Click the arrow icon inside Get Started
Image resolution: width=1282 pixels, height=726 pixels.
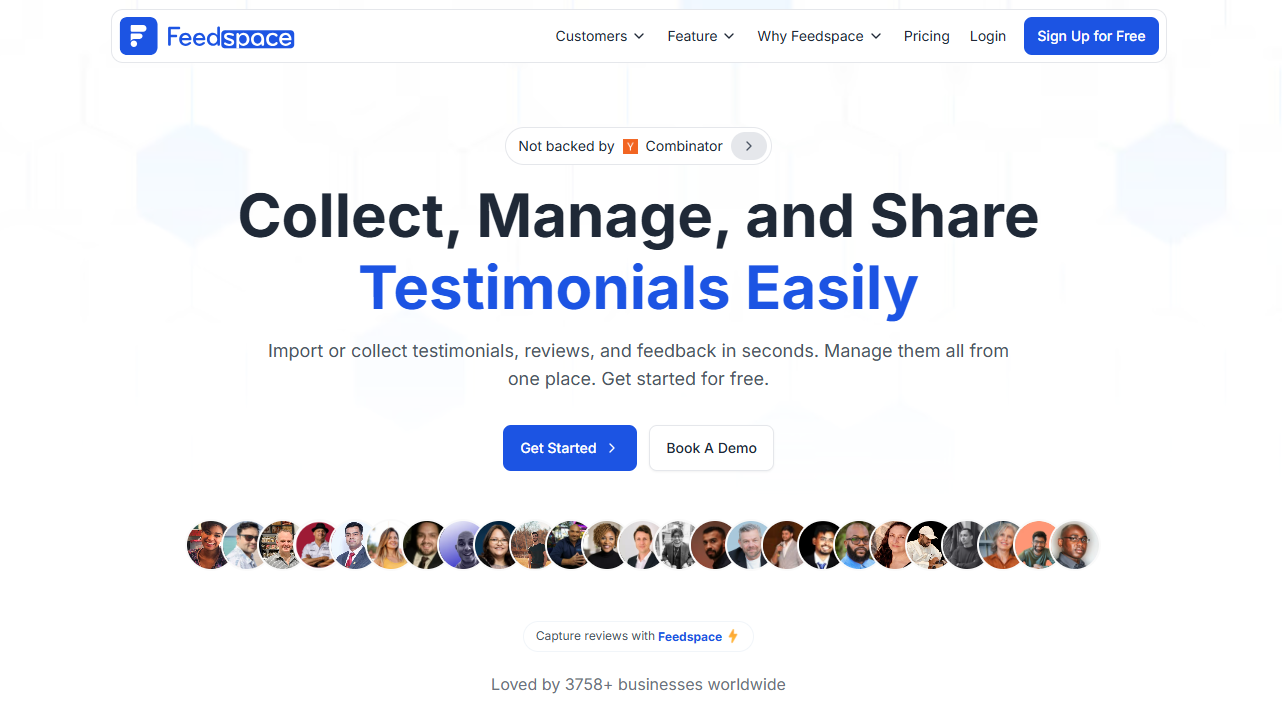click(612, 448)
